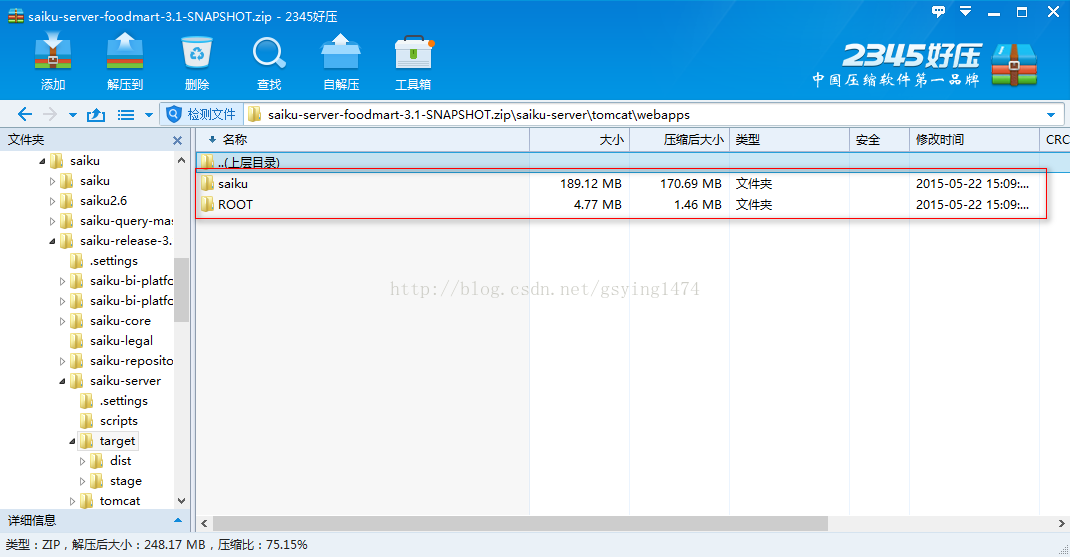The image size is (1070, 557).
Task: Collapse the saiku-server tree node
Action: pyautogui.click(x=63, y=381)
